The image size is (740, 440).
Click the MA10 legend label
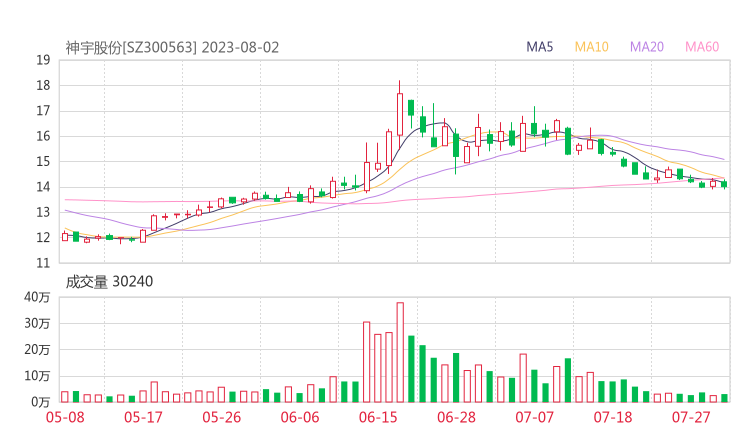click(591, 47)
